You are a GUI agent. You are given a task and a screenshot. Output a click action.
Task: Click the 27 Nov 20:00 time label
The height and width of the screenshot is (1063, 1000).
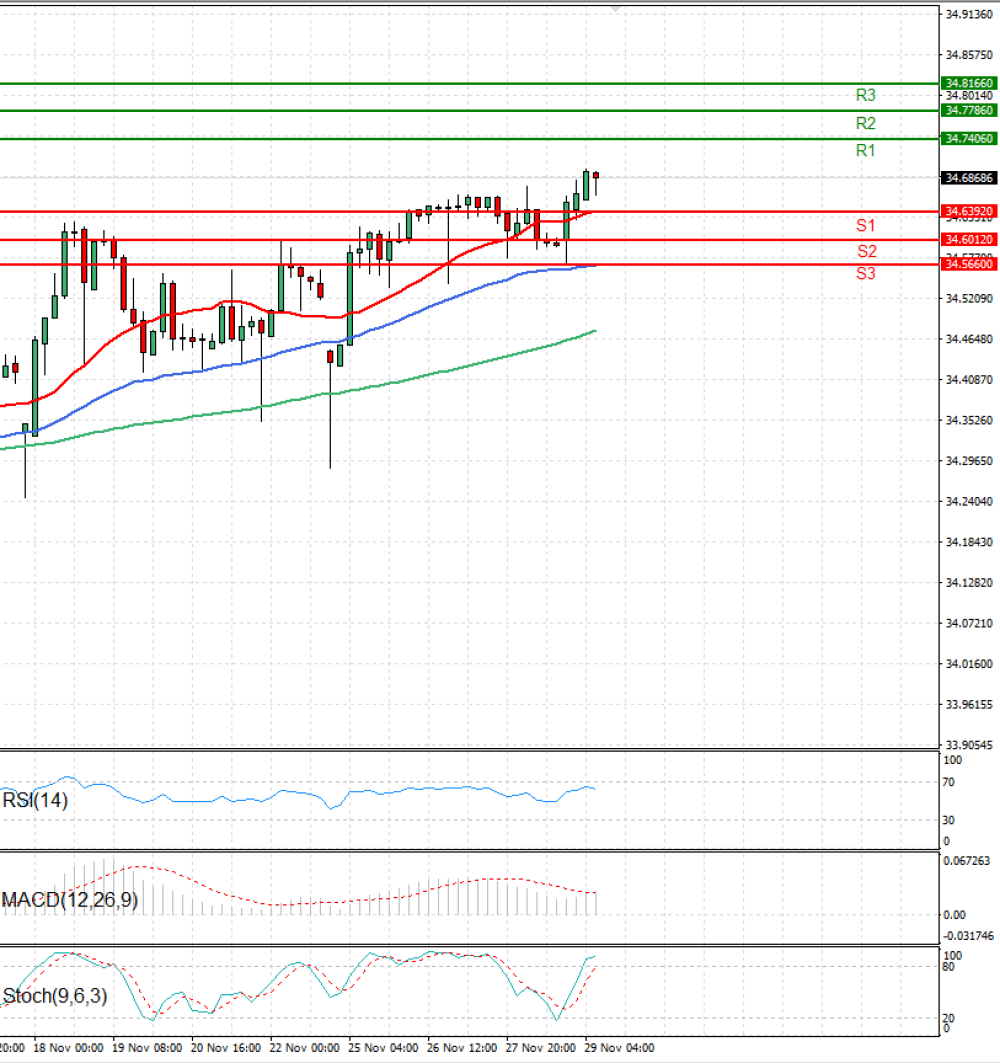(x=540, y=1048)
